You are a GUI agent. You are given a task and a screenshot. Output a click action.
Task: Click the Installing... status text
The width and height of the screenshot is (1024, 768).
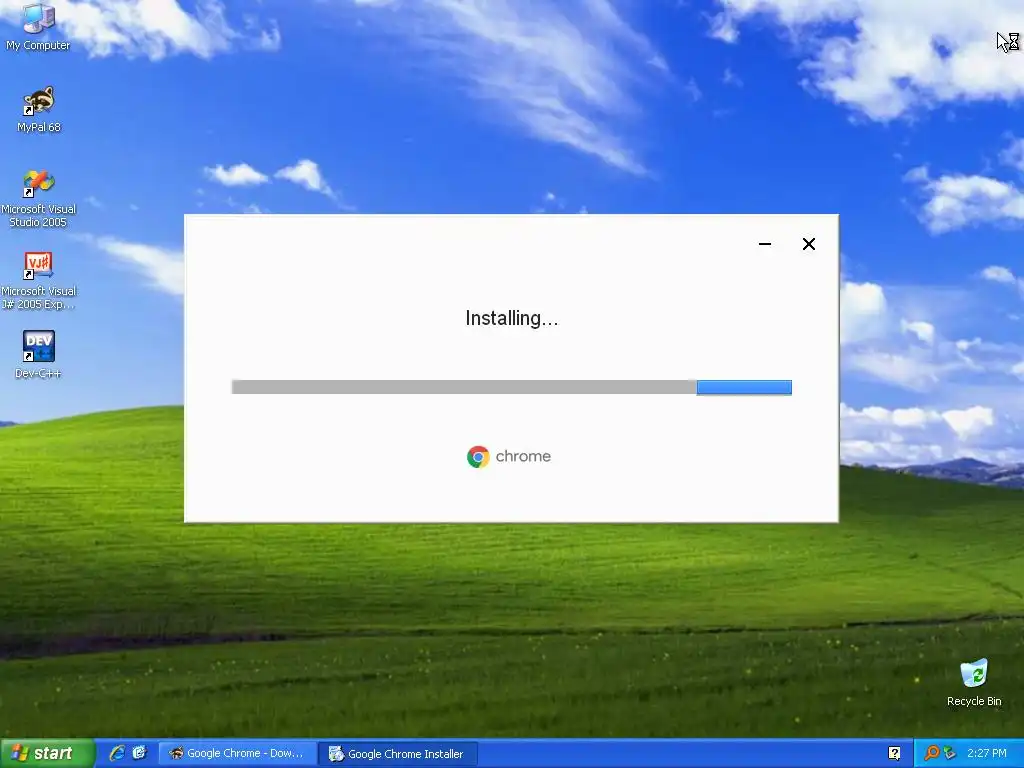tap(511, 318)
